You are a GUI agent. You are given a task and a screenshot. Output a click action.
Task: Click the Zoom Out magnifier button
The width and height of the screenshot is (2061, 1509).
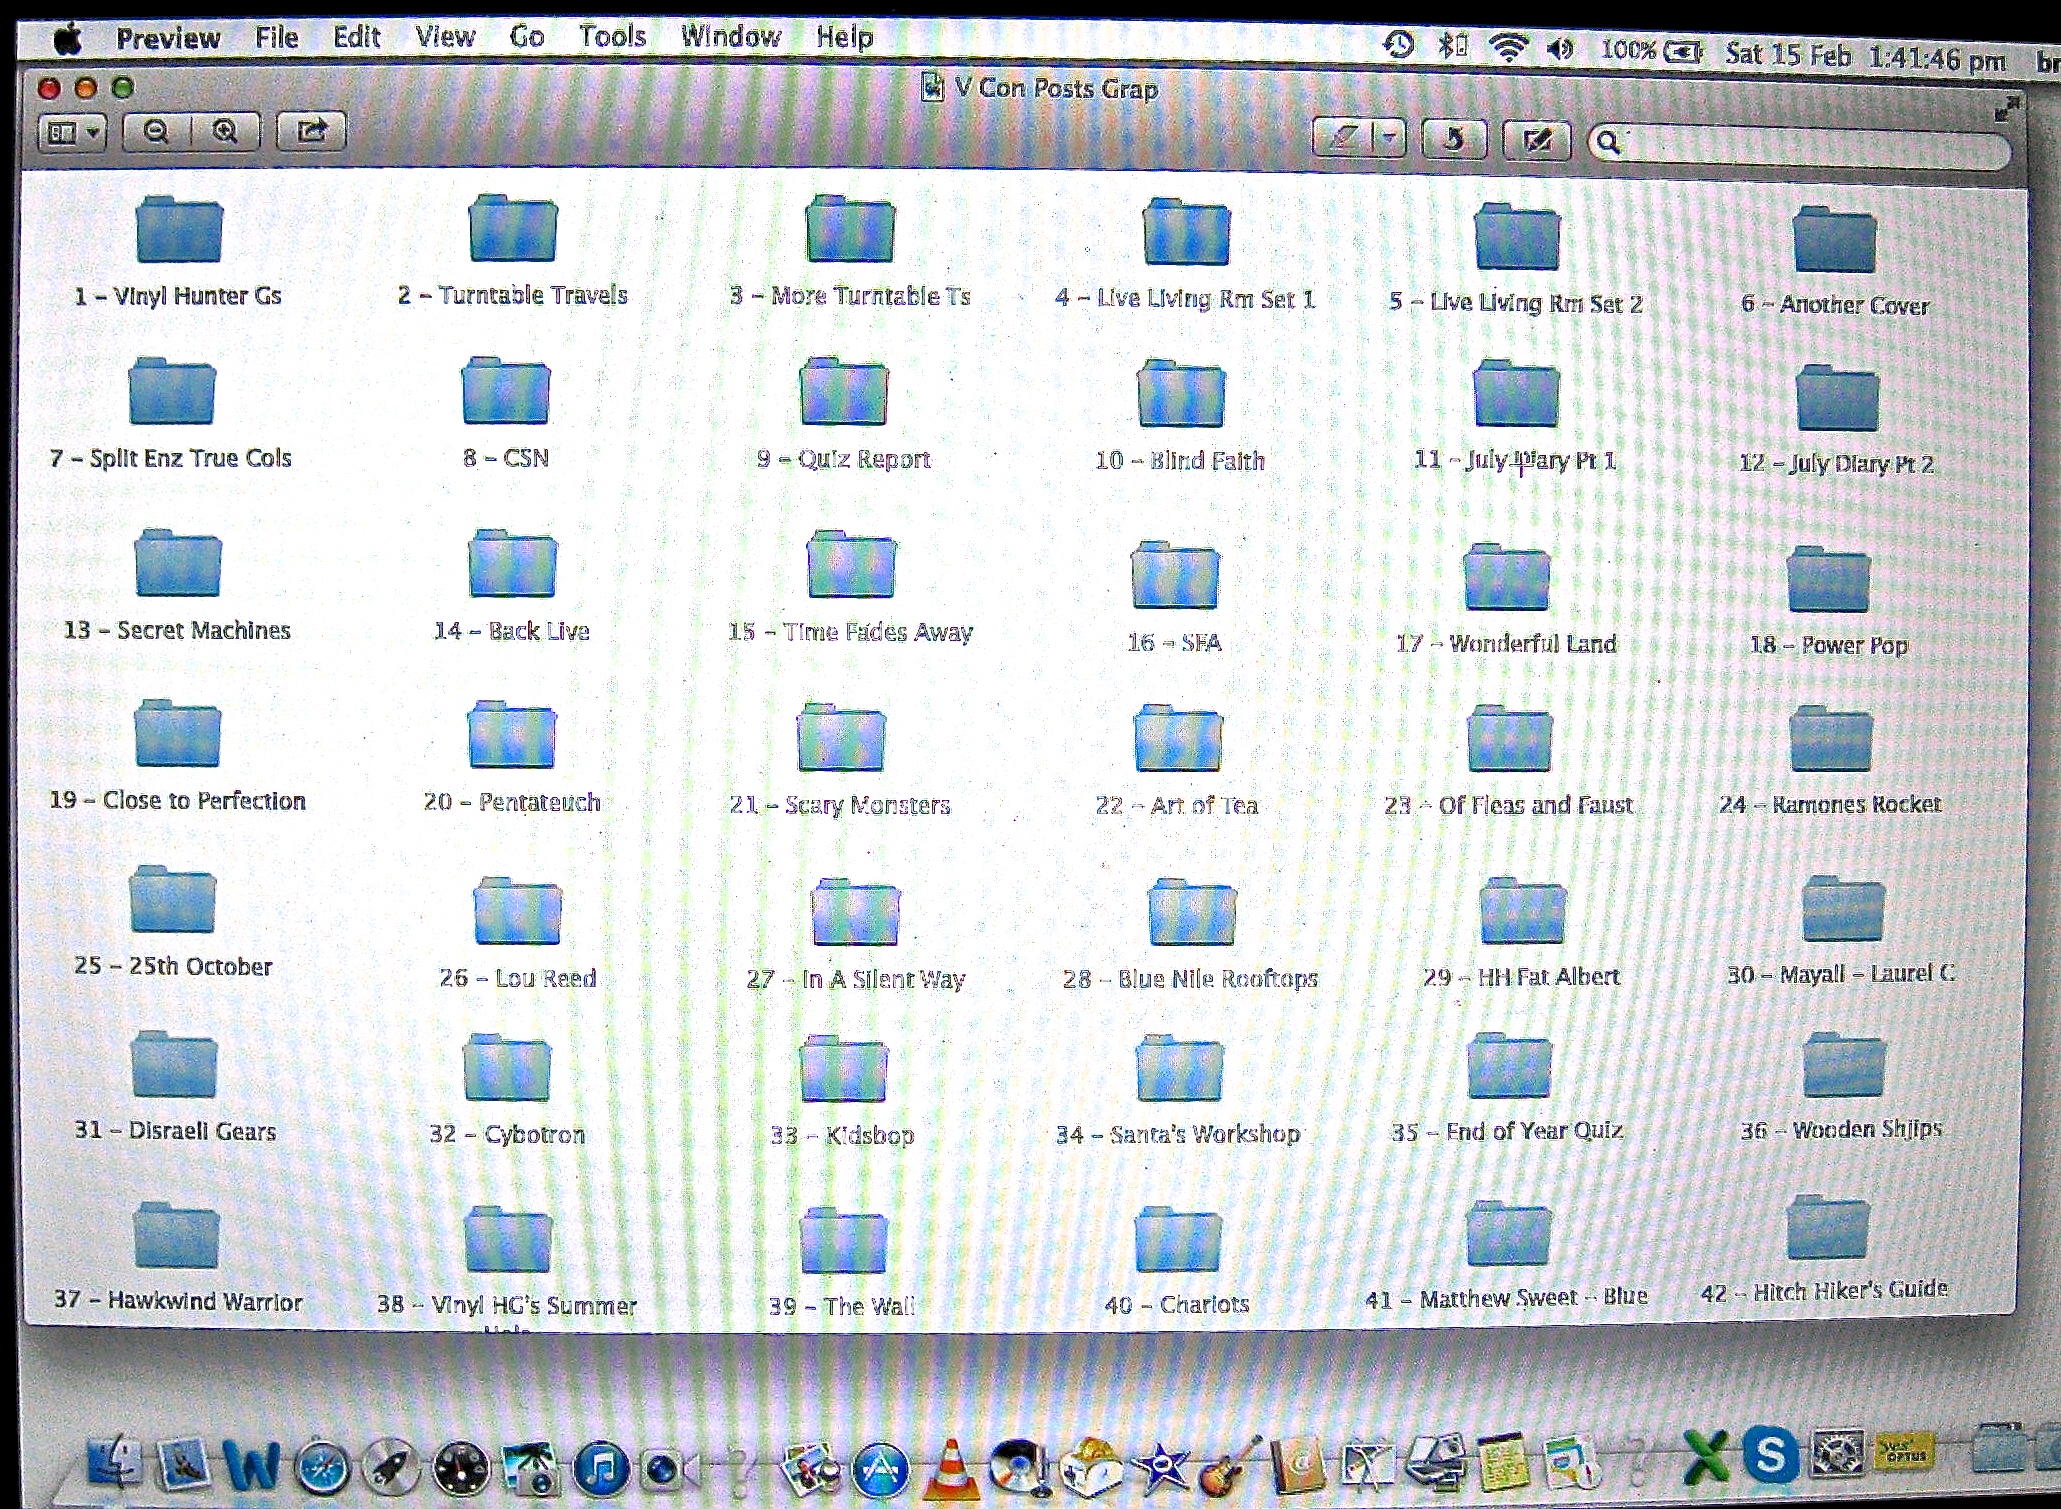pos(157,131)
